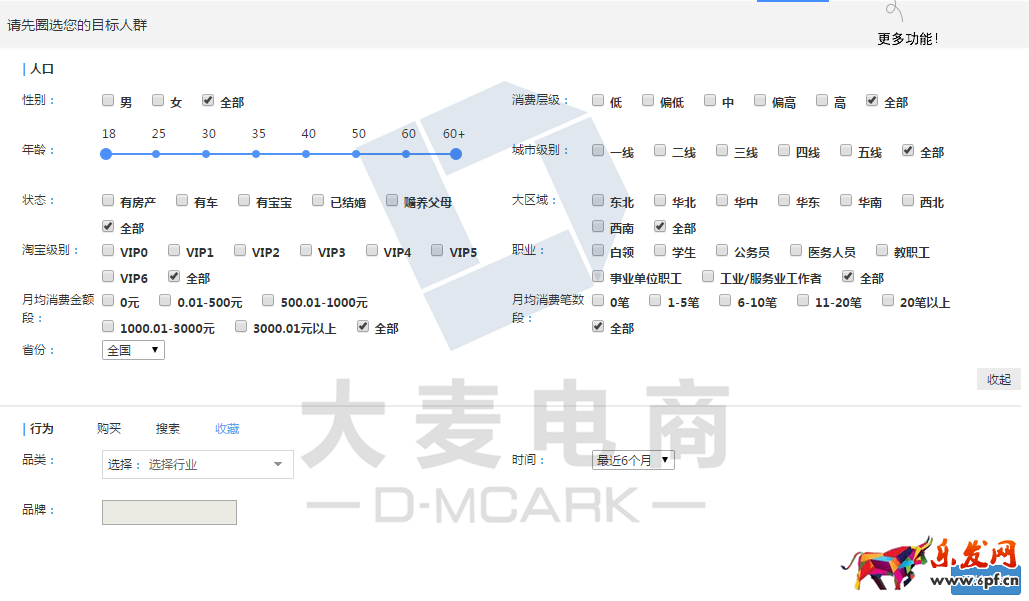Screen dimensions: 1029x601
Task: Focus the 品牌 input field
Action: pos(169,512)
